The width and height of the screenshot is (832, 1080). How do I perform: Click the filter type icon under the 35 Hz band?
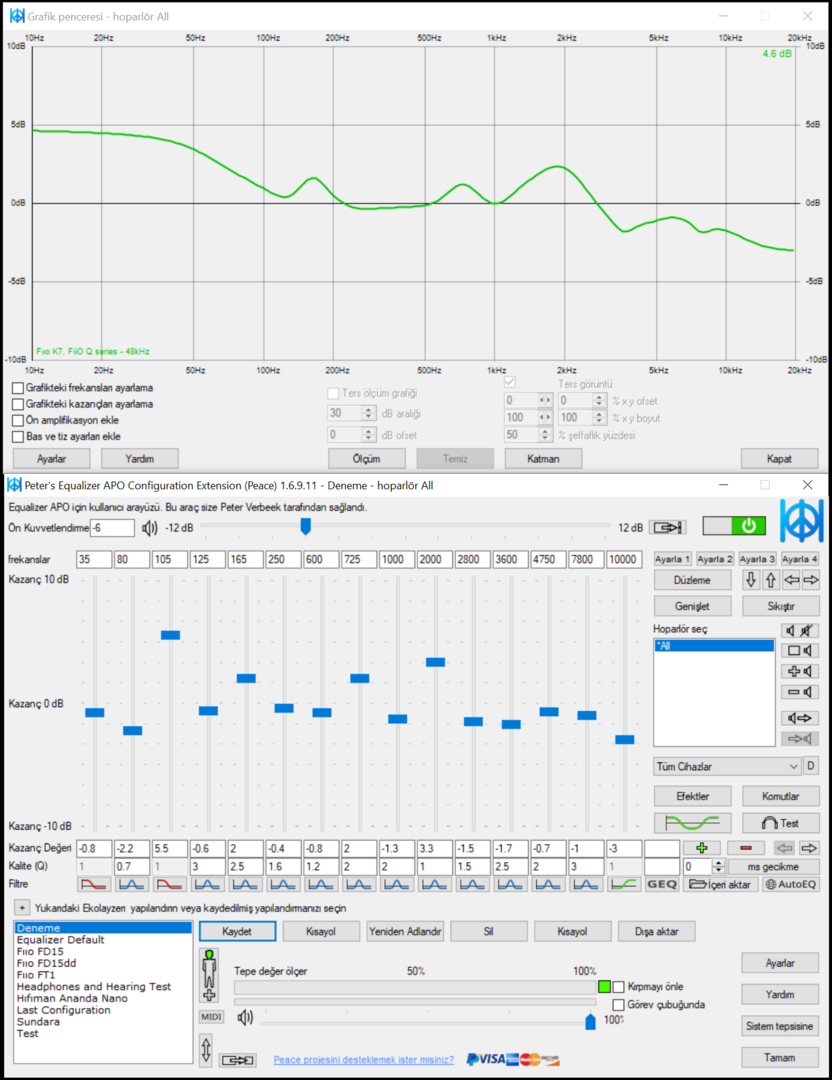pyautogui.click(x=94, y=884)
